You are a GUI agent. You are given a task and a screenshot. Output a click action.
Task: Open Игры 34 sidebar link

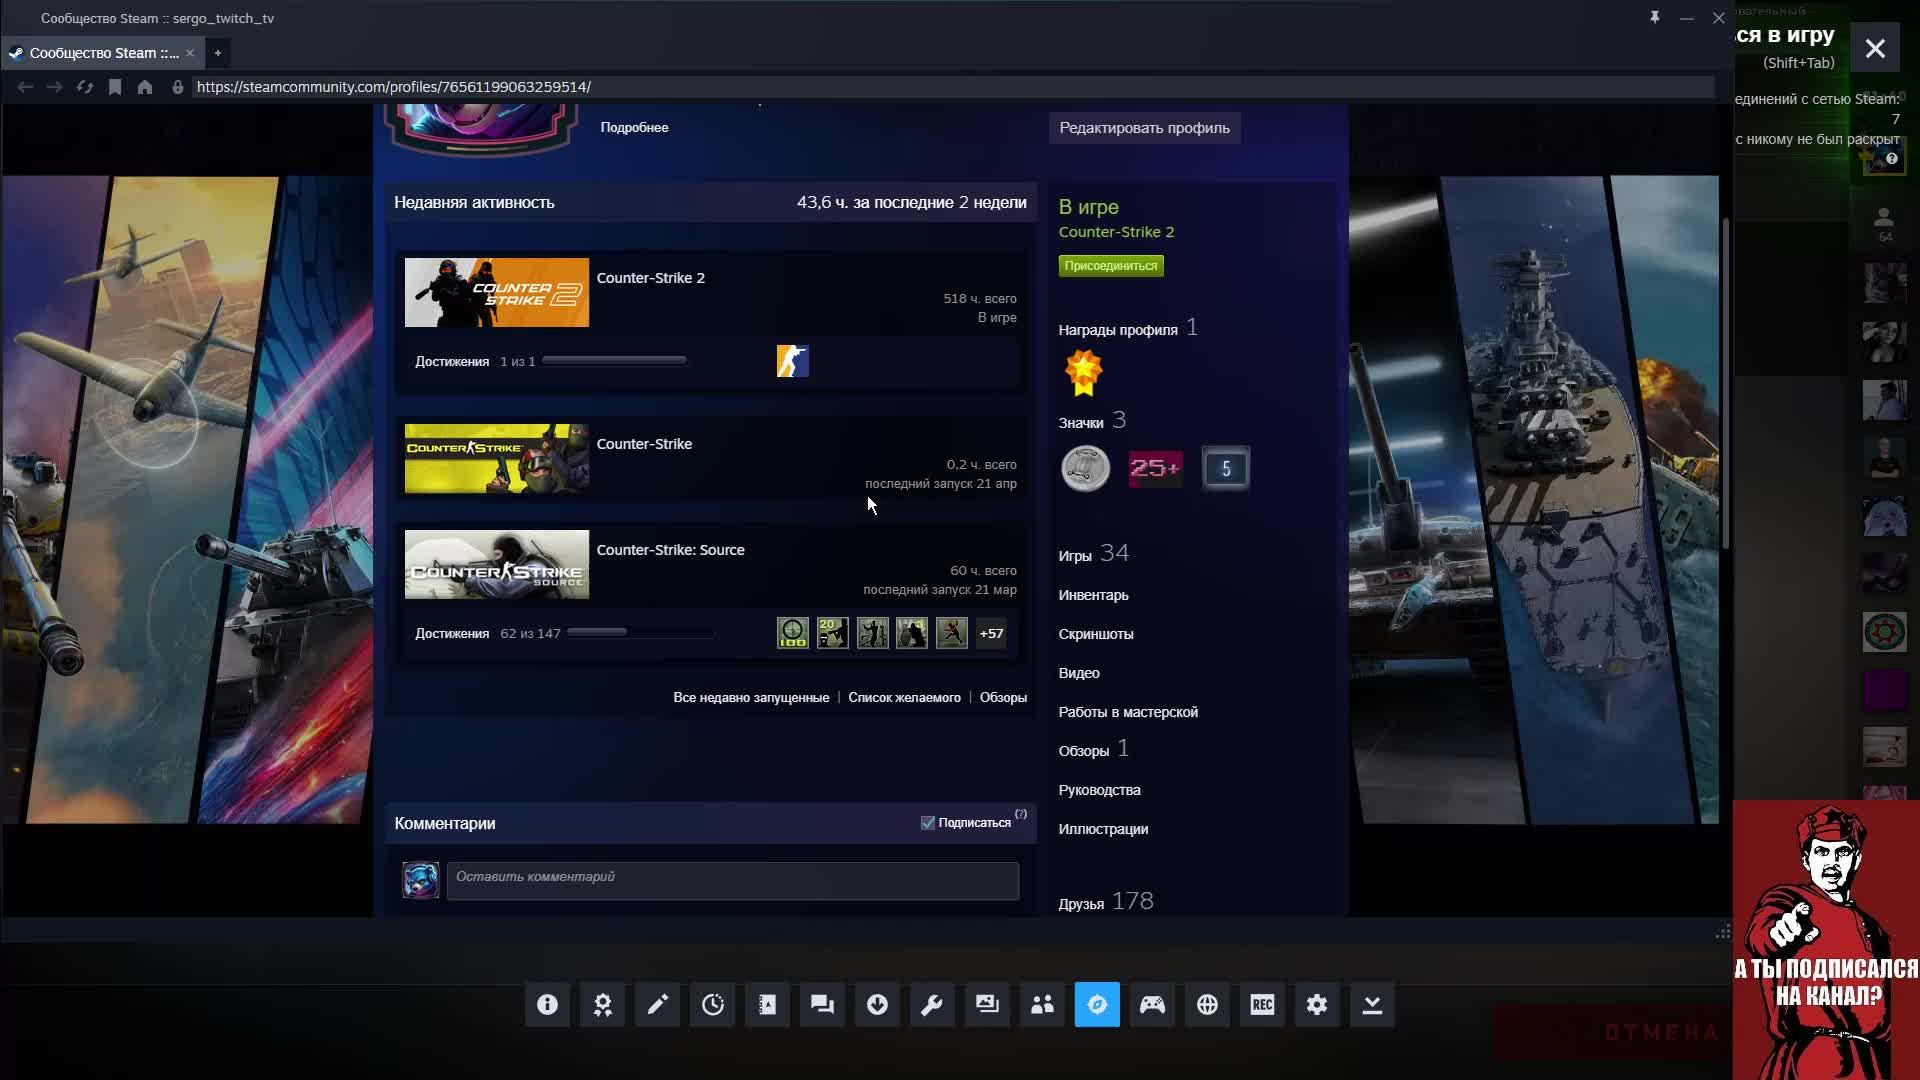(1094, 554)
